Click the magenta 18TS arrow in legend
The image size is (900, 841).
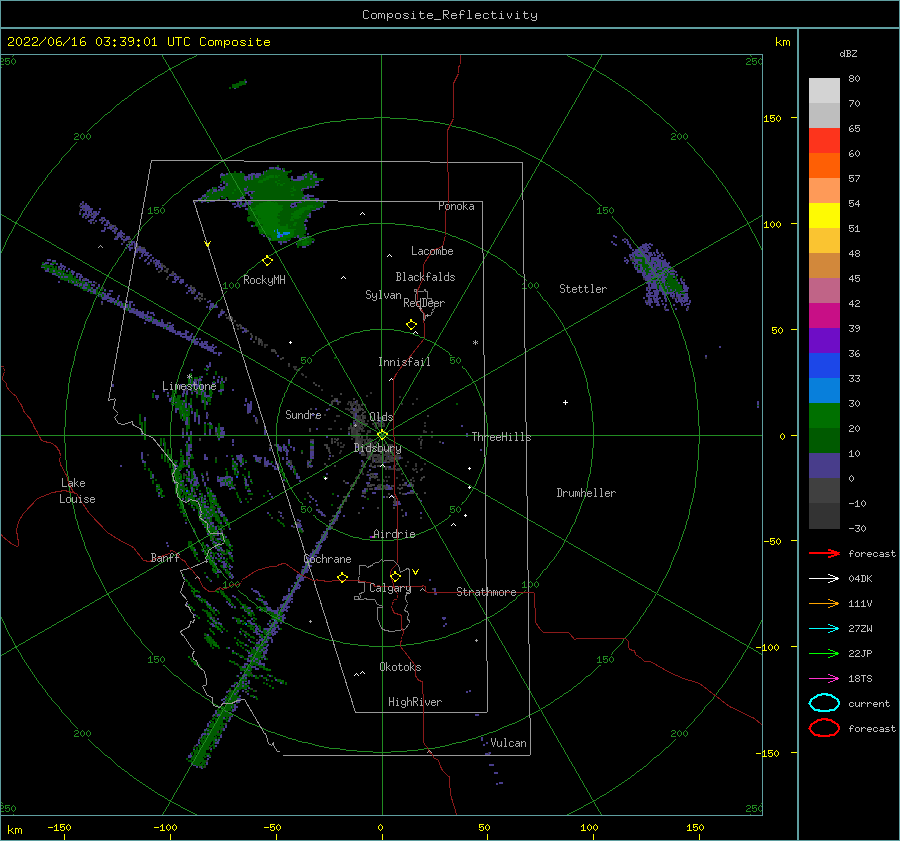click(824, 678)
